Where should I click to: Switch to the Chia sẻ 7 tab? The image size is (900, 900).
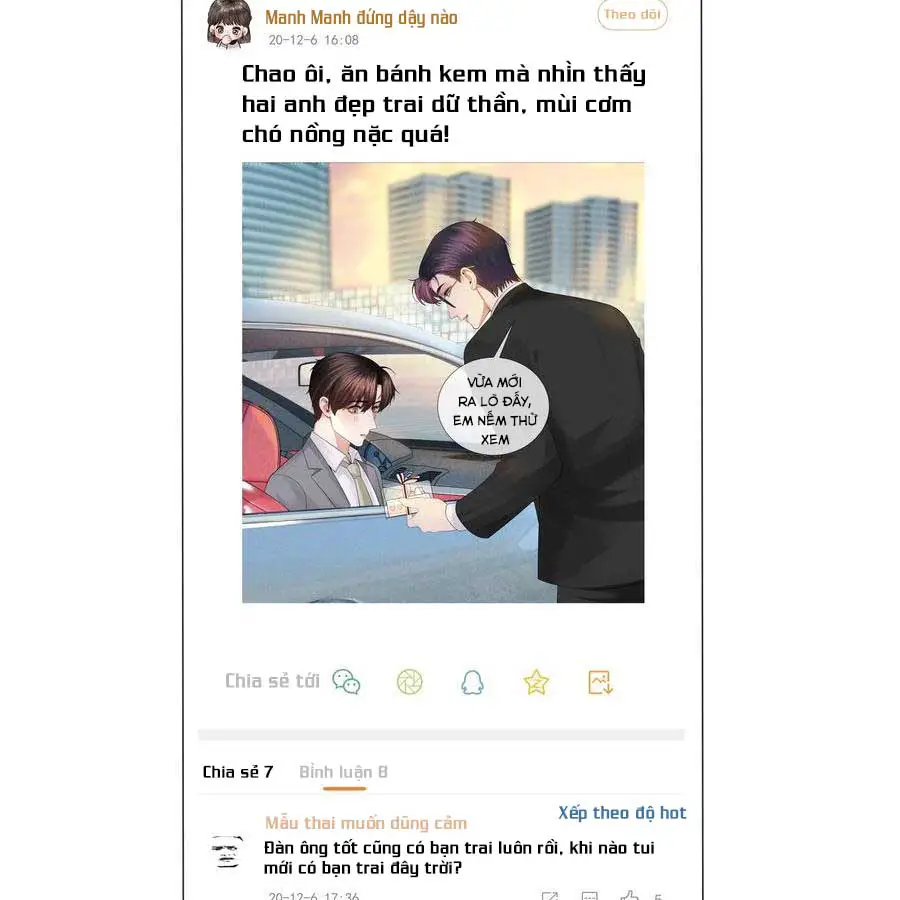click(238, 772)
